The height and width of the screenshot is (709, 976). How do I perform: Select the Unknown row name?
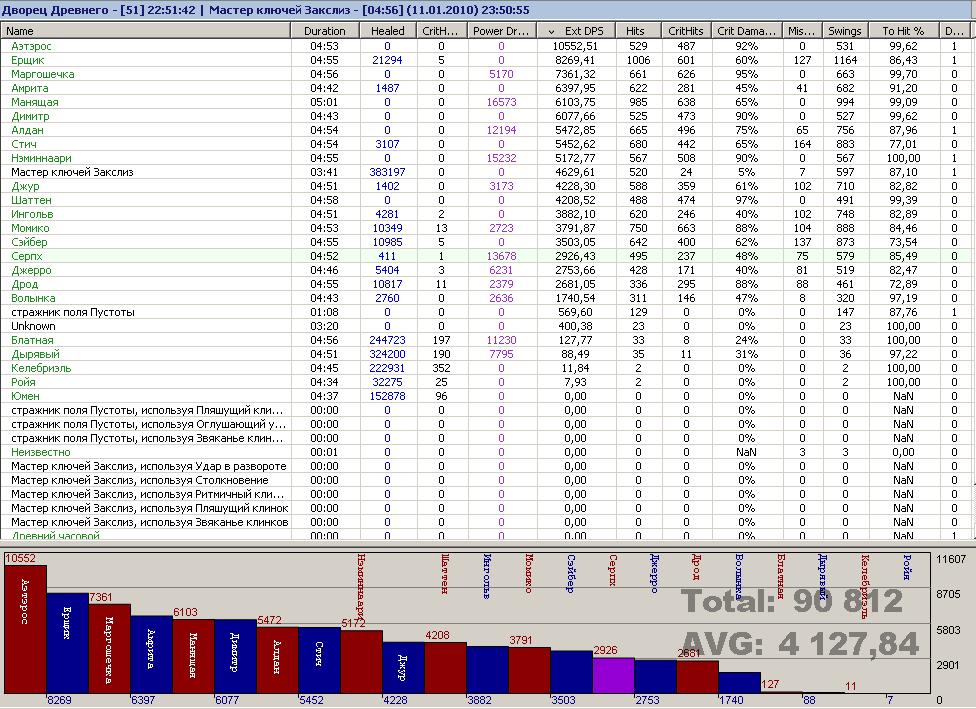coord(33,326)
